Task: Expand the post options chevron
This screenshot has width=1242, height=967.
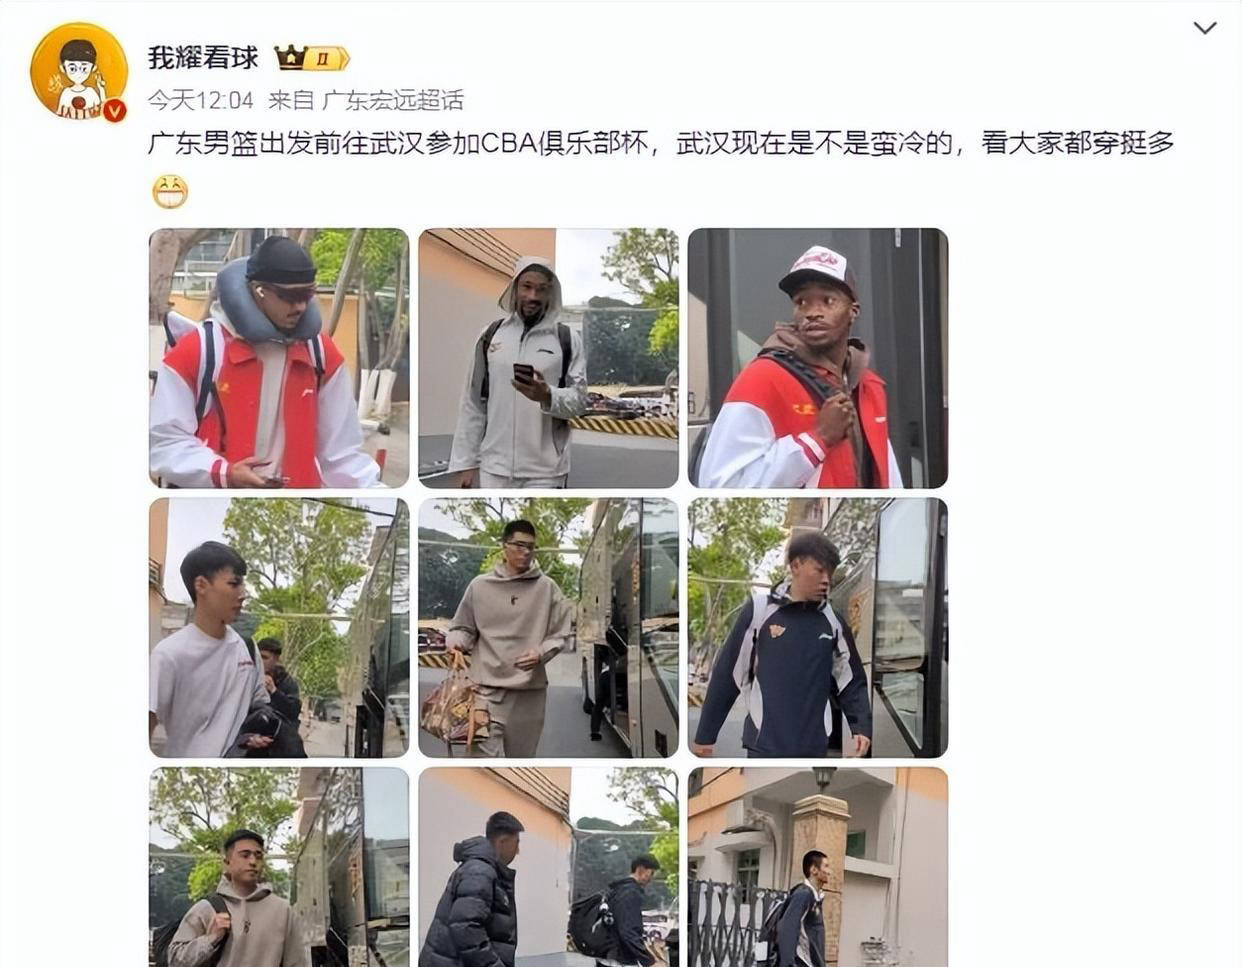Action: pos(1205,28)
